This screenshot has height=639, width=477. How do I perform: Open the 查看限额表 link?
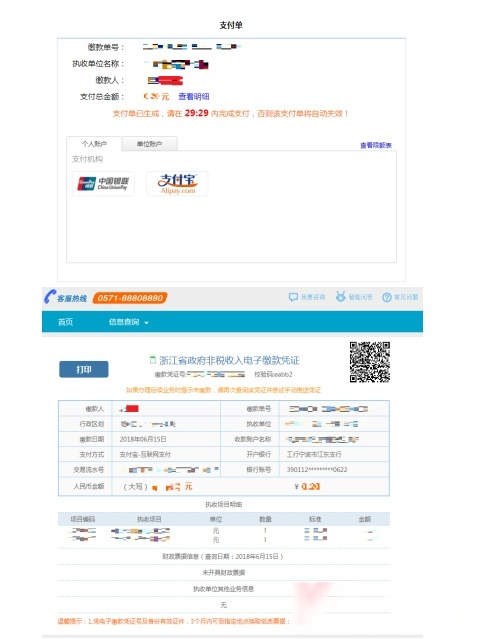coord(376,145)
